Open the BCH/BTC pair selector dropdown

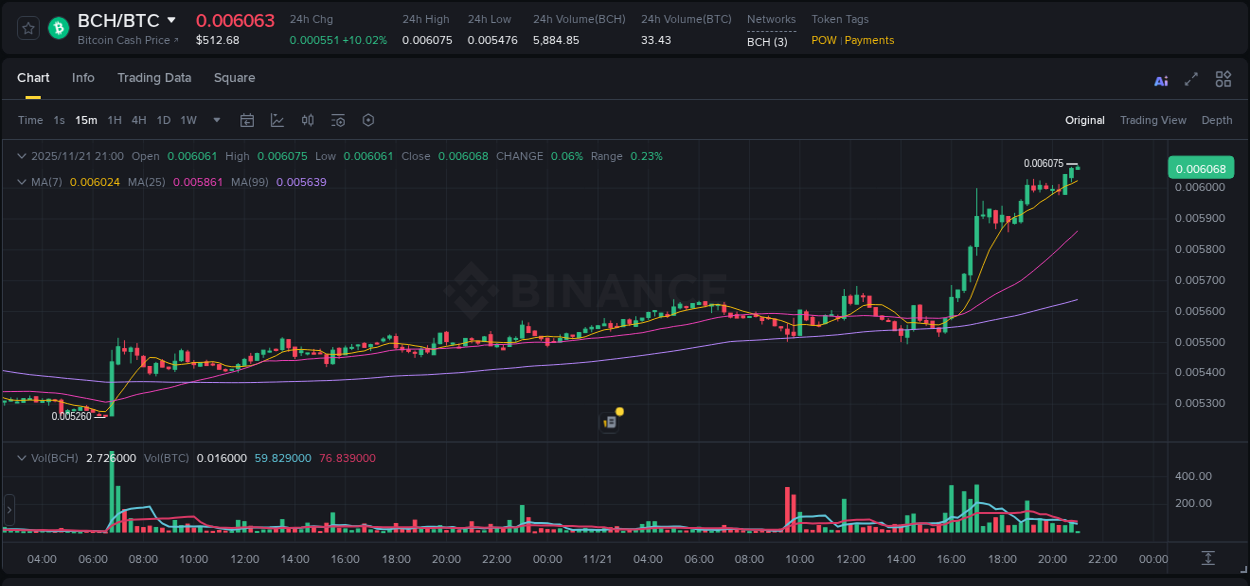point(172,20)
